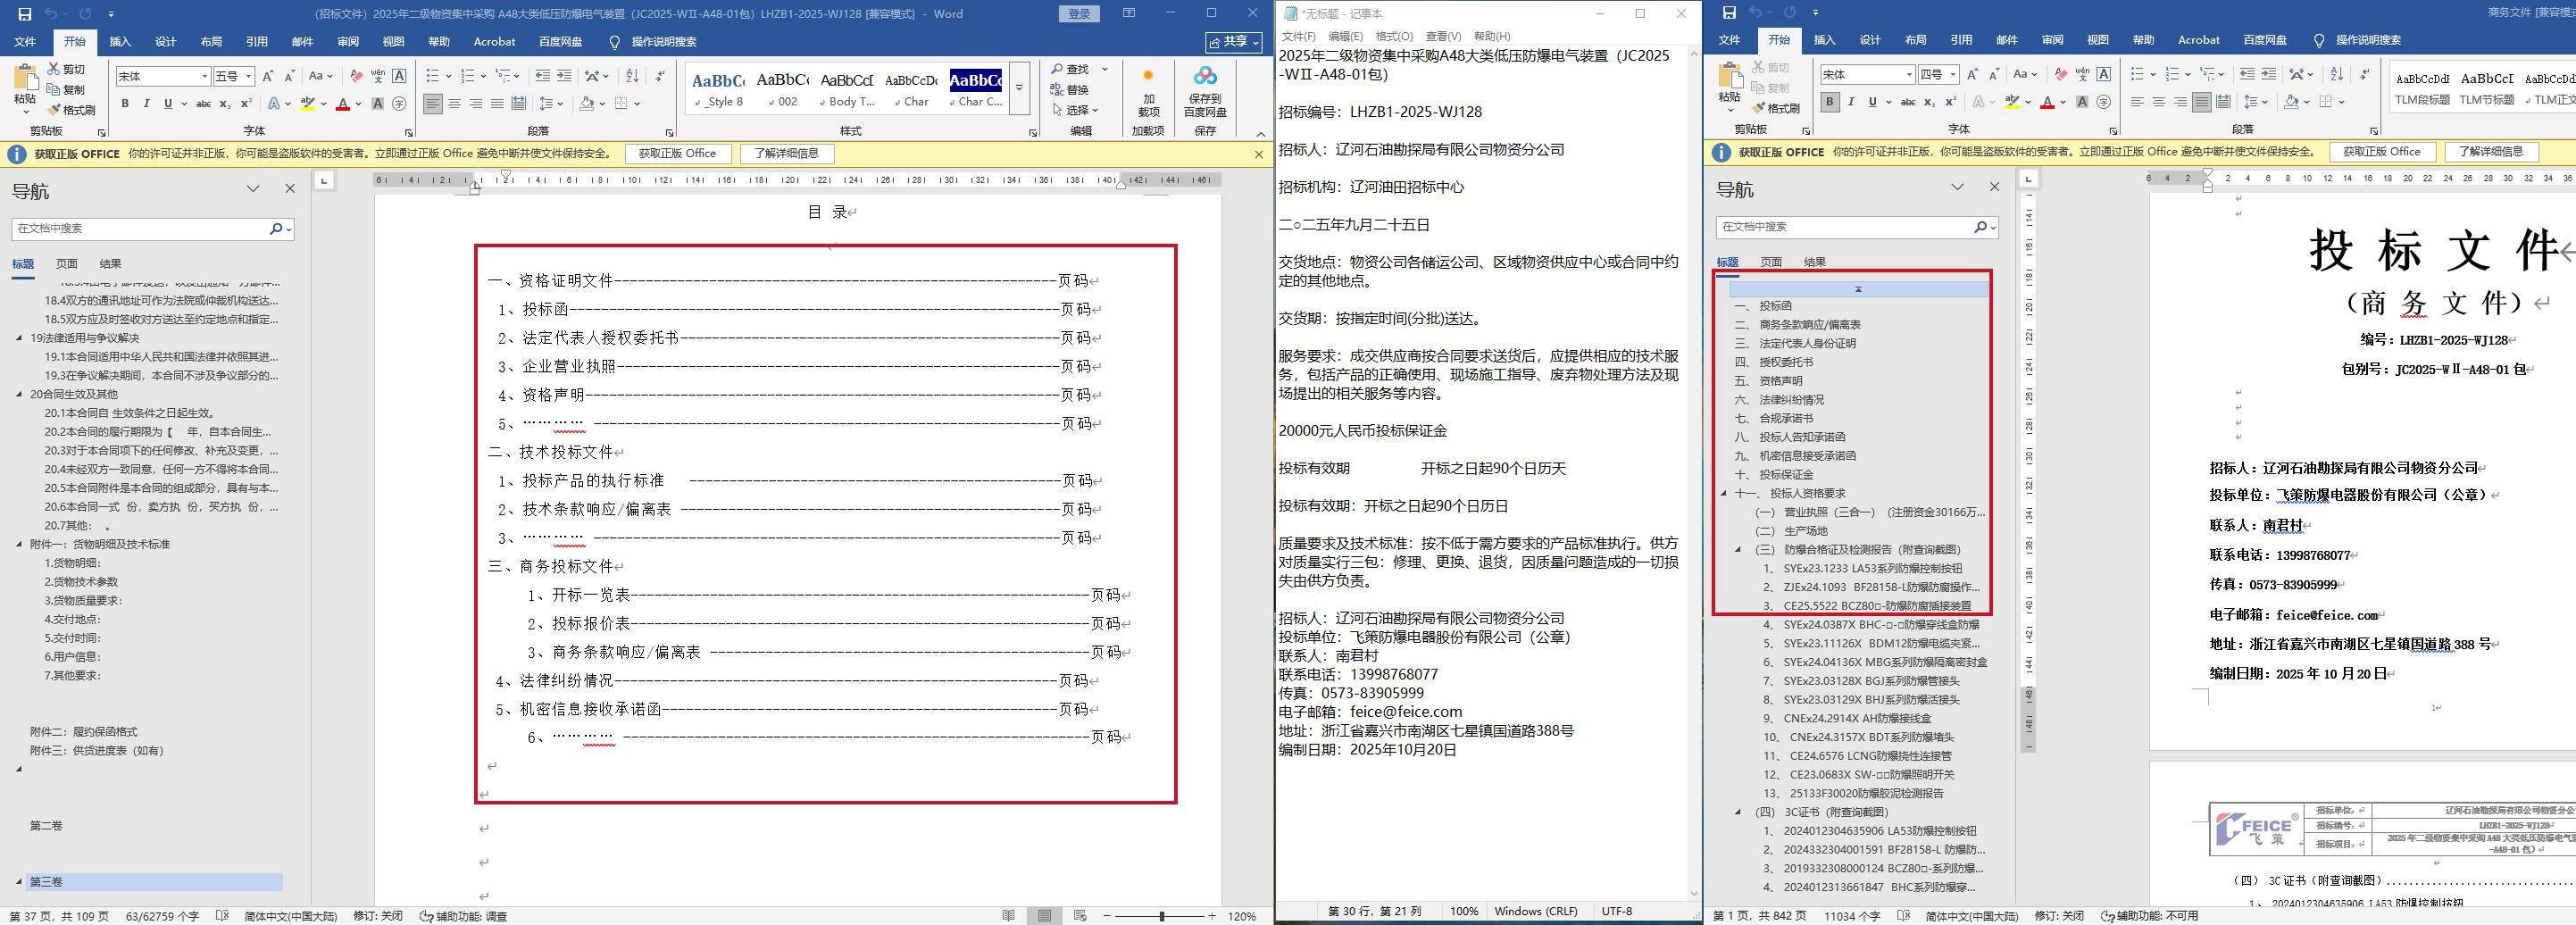
Task: Dismiss the yellow Office license bar in left Word
Action: 1259,154
